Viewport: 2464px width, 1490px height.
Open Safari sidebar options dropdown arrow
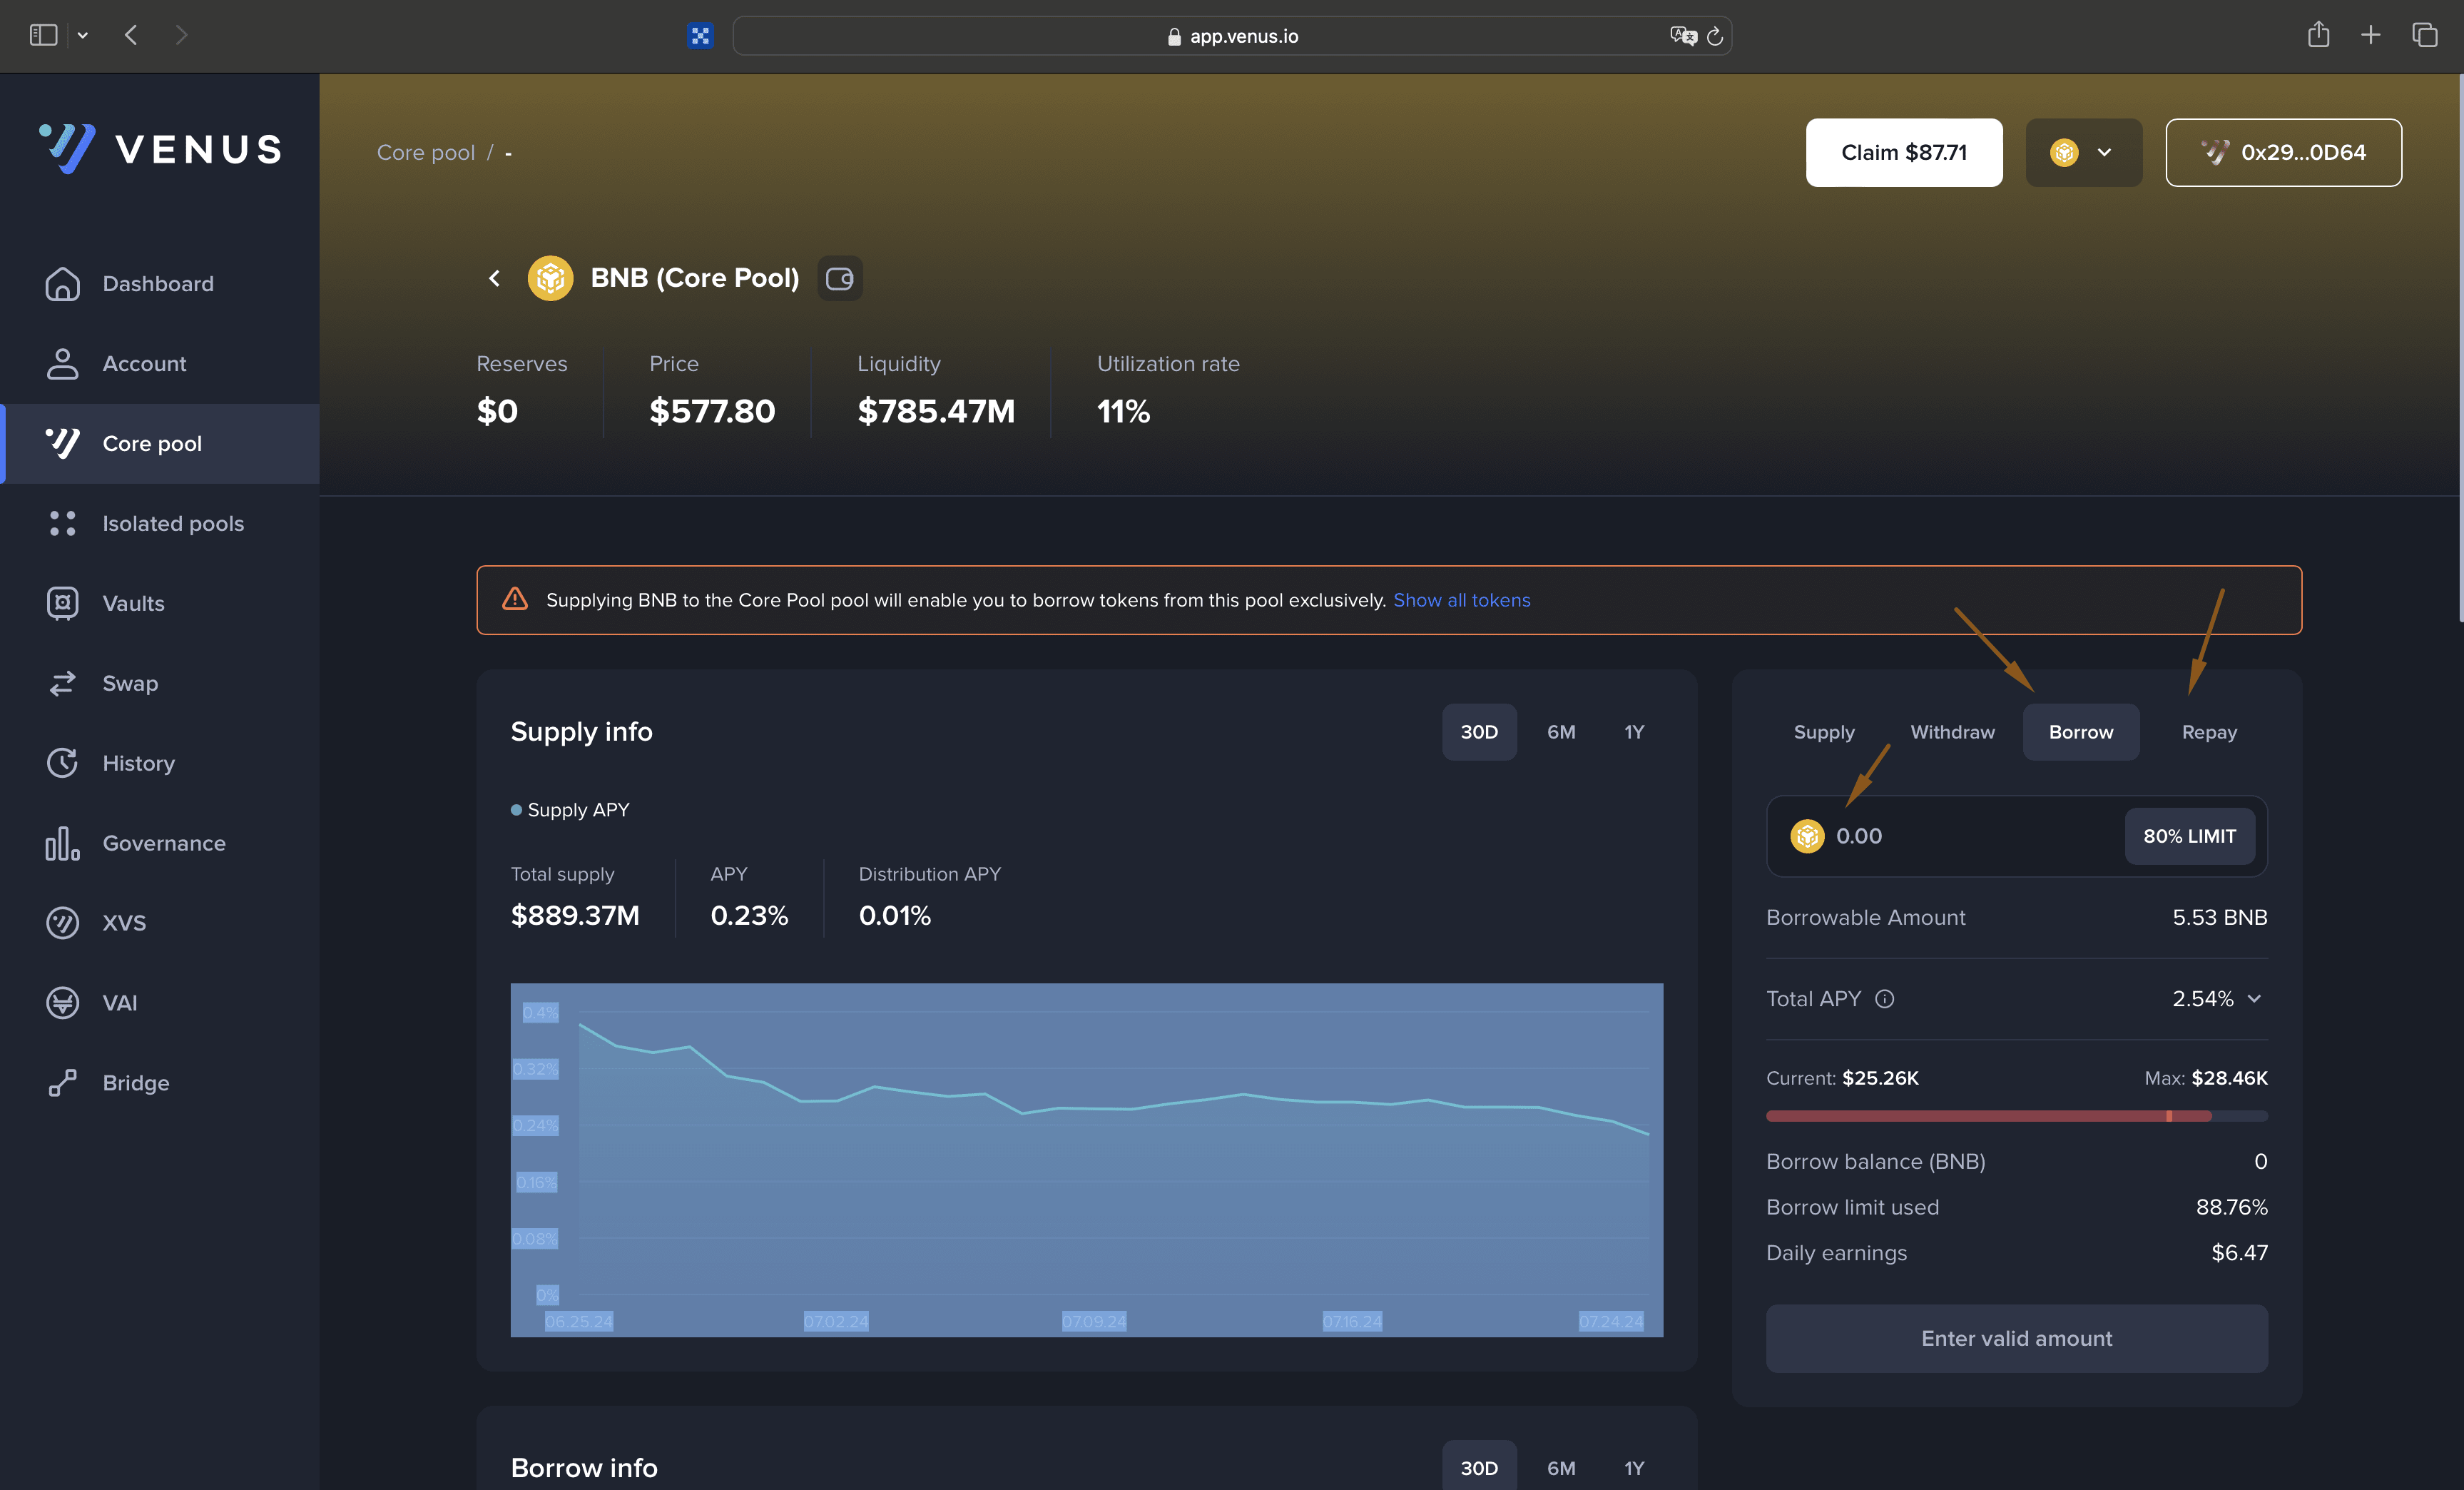[x=83, y=35]
